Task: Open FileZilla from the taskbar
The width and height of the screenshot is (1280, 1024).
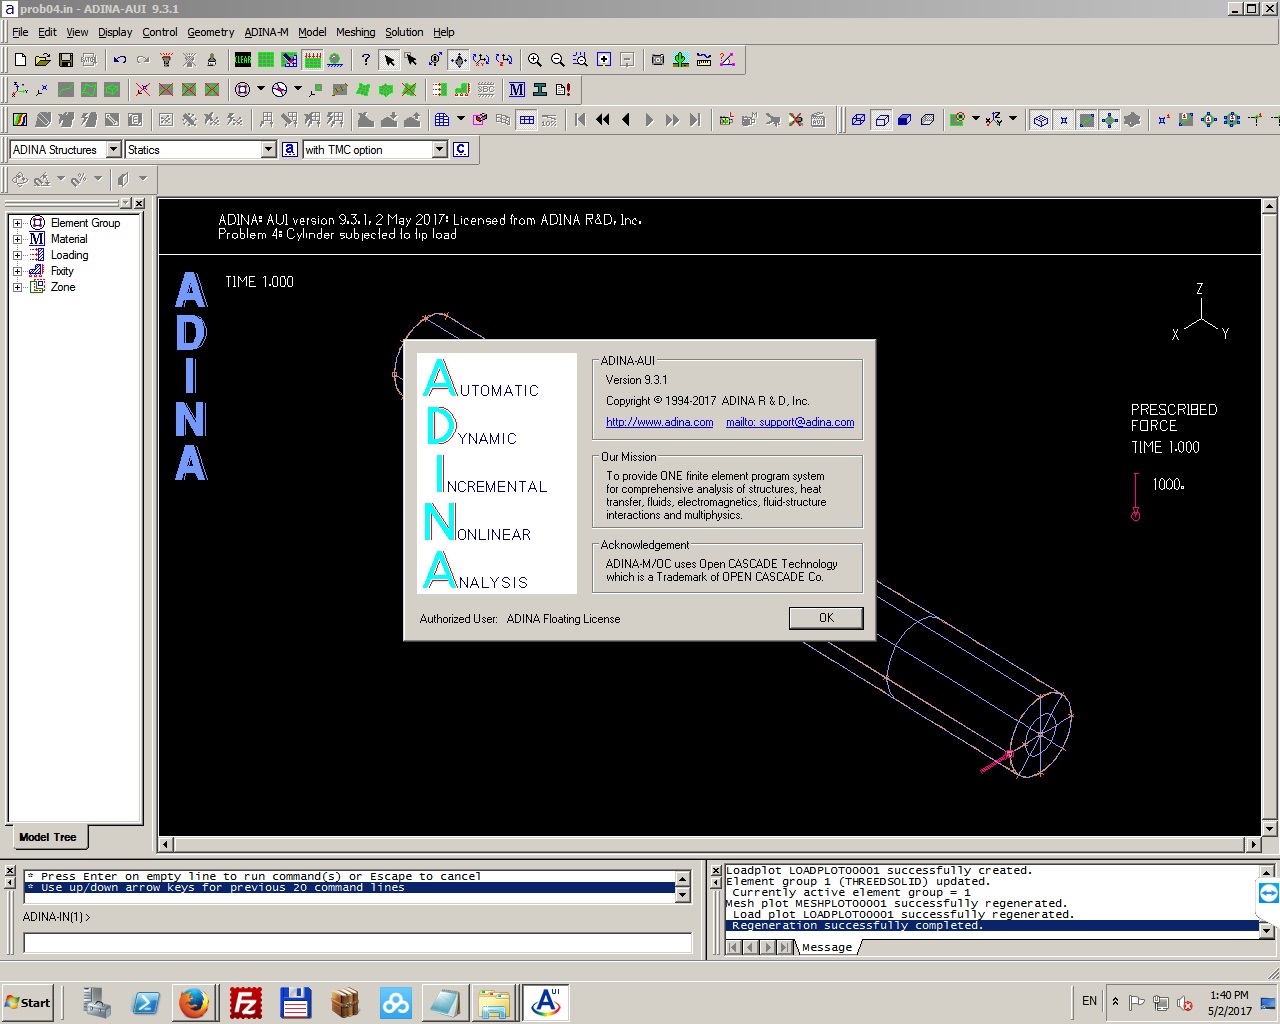Action: pos(246,1002)
